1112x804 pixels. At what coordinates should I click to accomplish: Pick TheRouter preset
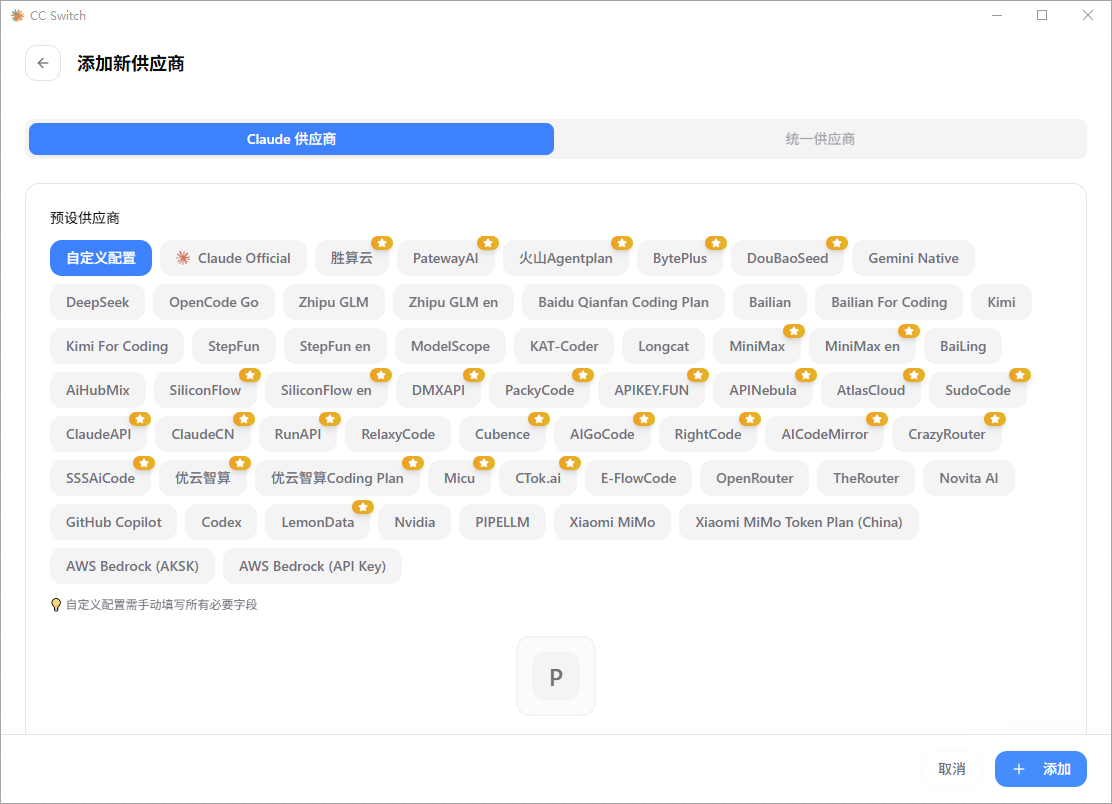tap(866, 478)
